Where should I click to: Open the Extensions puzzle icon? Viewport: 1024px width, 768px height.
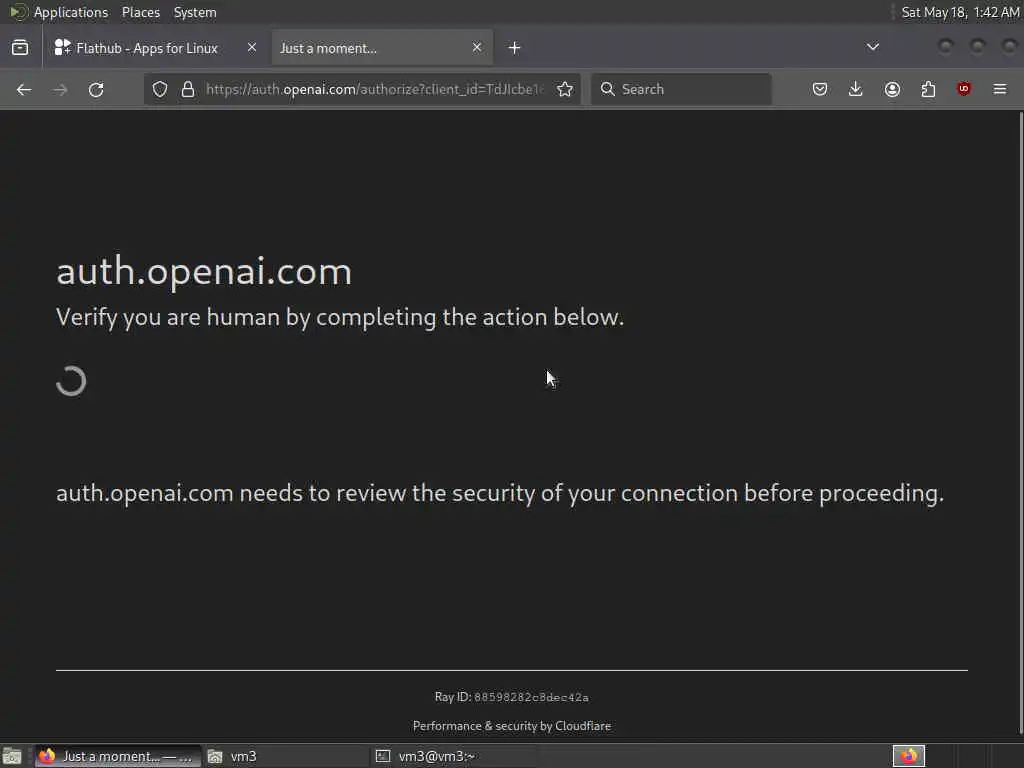tap(928, 89)
